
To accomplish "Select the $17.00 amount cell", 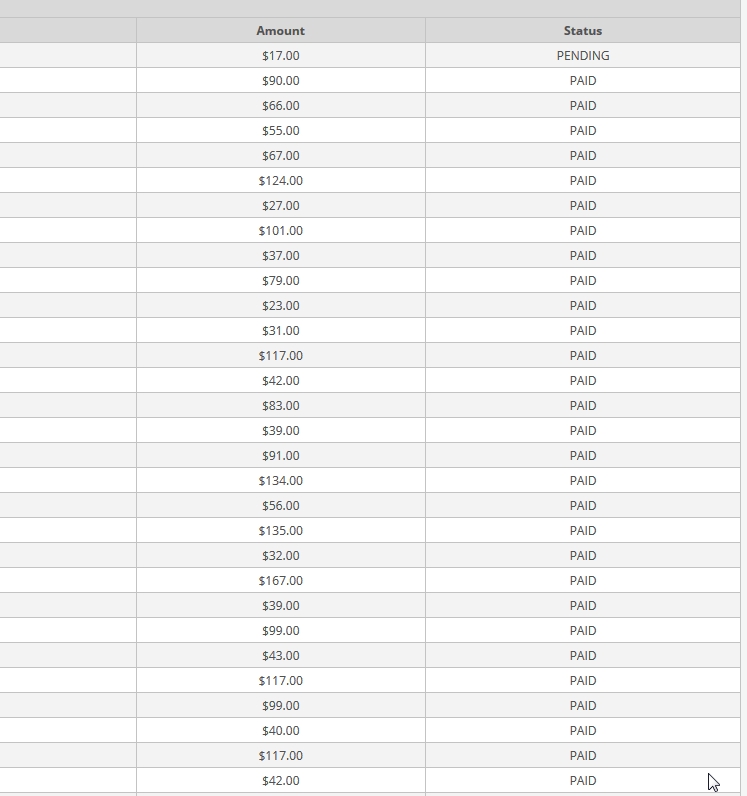I will click(x=280, y=56).
